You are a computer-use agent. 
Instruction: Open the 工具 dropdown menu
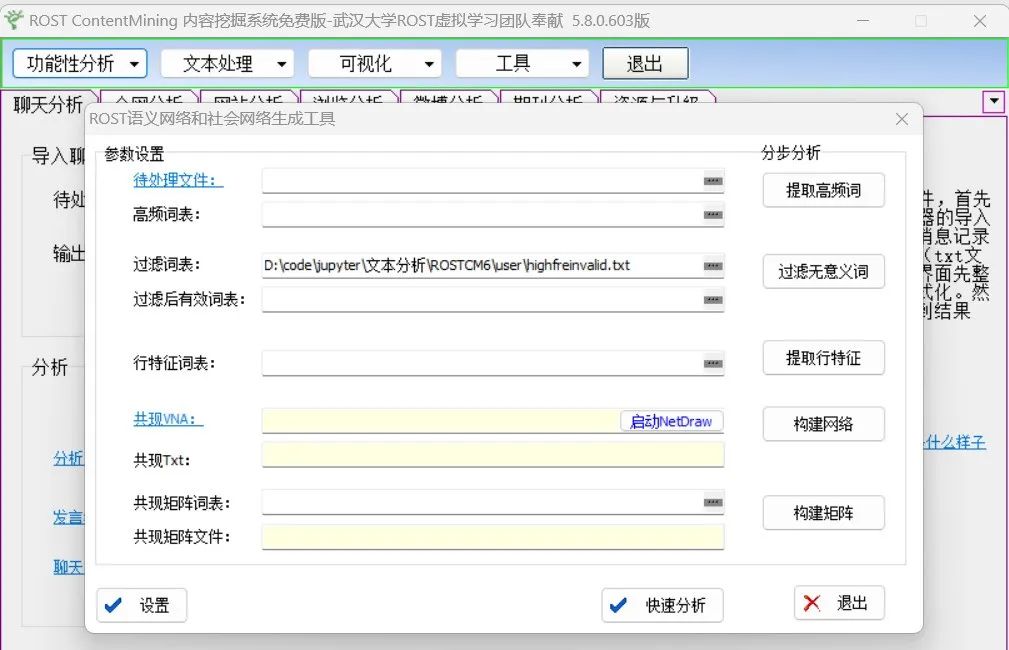[522, 62]
